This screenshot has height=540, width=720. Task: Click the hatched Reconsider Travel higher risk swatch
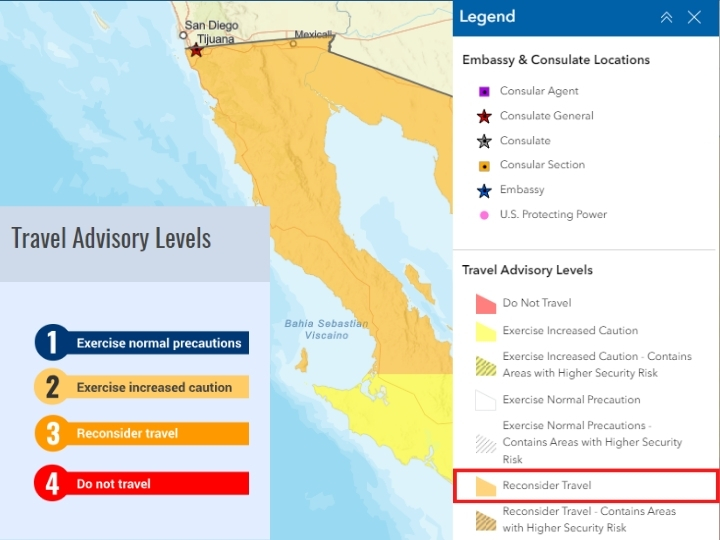(x=486, y=521)
